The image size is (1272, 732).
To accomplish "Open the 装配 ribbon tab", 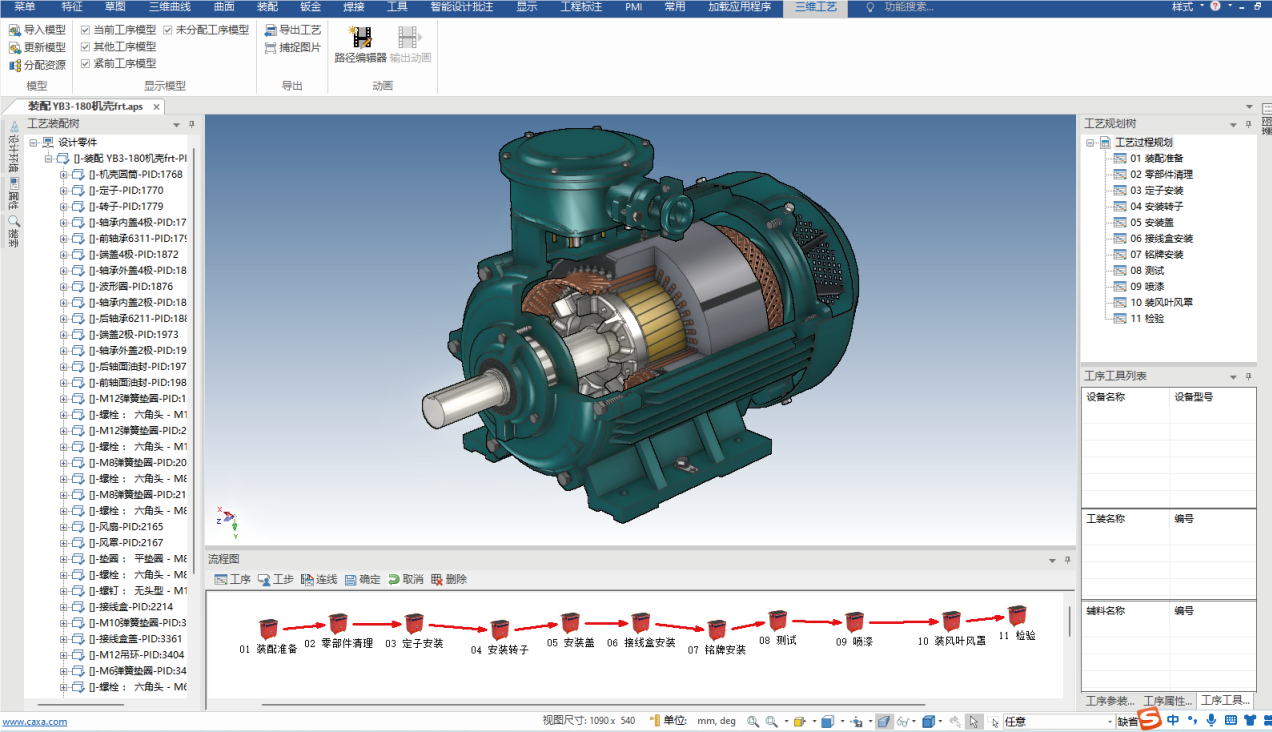I will [x=267, y=7].
